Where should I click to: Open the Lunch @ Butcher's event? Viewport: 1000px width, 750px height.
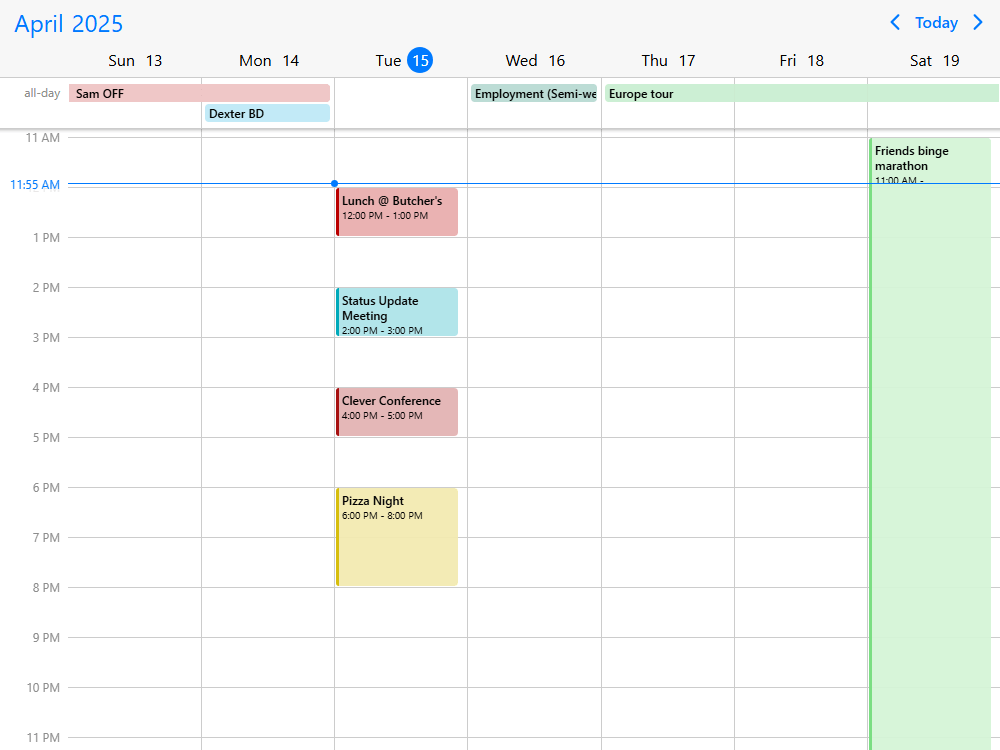397,212
